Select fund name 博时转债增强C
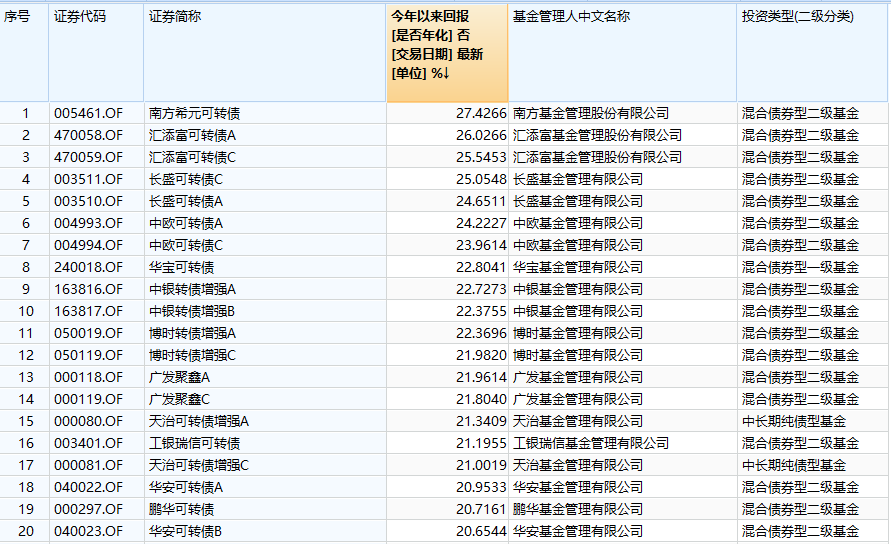 click(192, 355)
